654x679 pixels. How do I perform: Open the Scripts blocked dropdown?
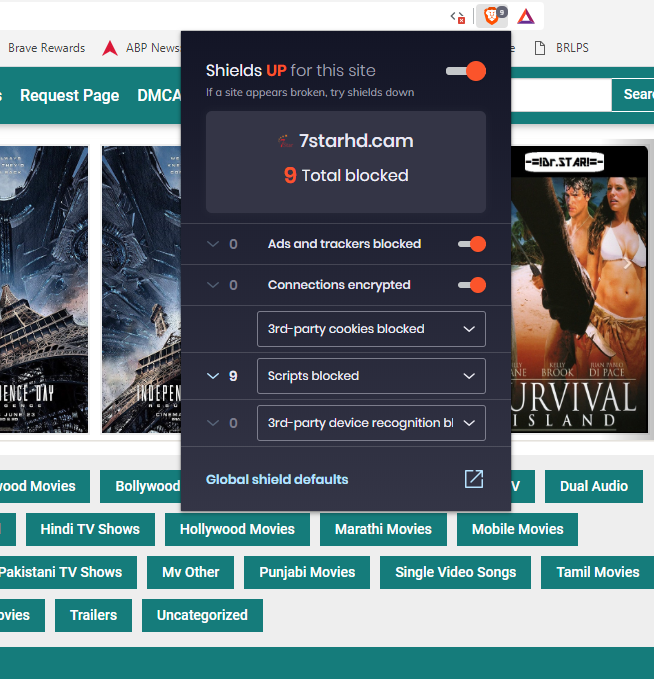click(x=371, y=376)
